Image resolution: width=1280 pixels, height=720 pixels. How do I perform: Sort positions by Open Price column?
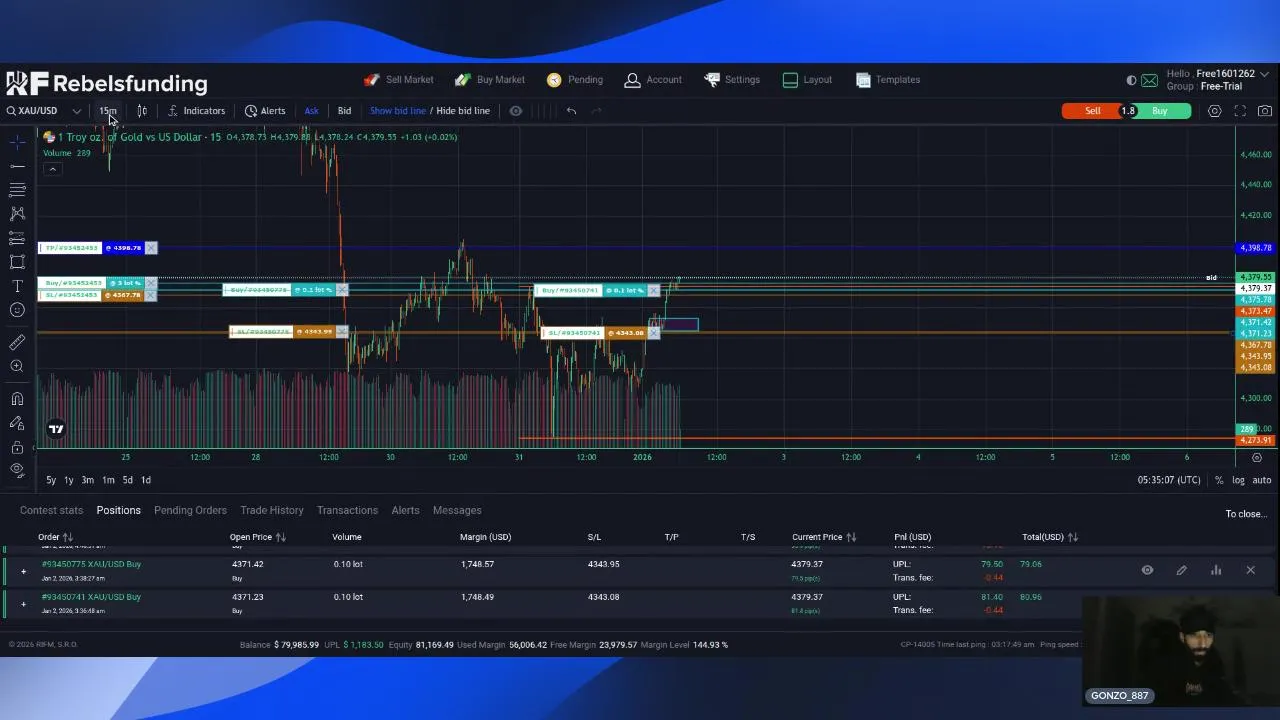[258, 537]
